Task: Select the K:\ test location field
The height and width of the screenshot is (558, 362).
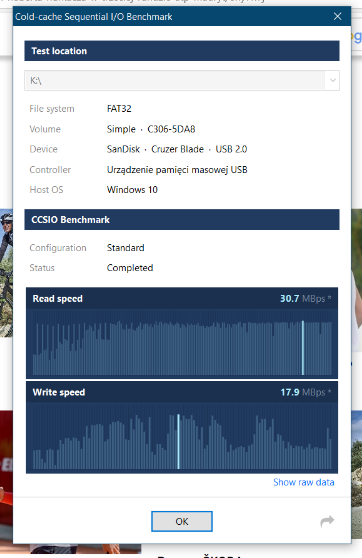Action: pyautogui.click(x=182, y=80)
